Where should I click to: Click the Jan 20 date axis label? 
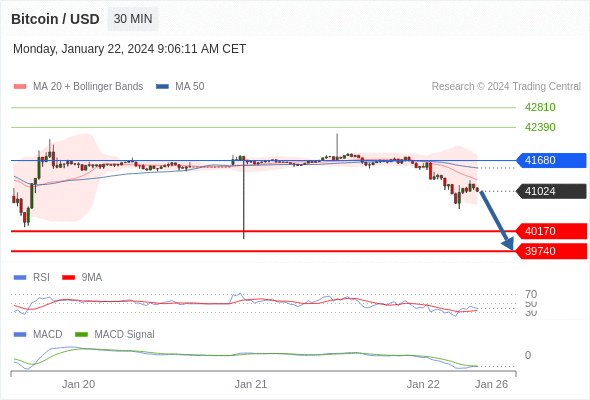[79, 385]
